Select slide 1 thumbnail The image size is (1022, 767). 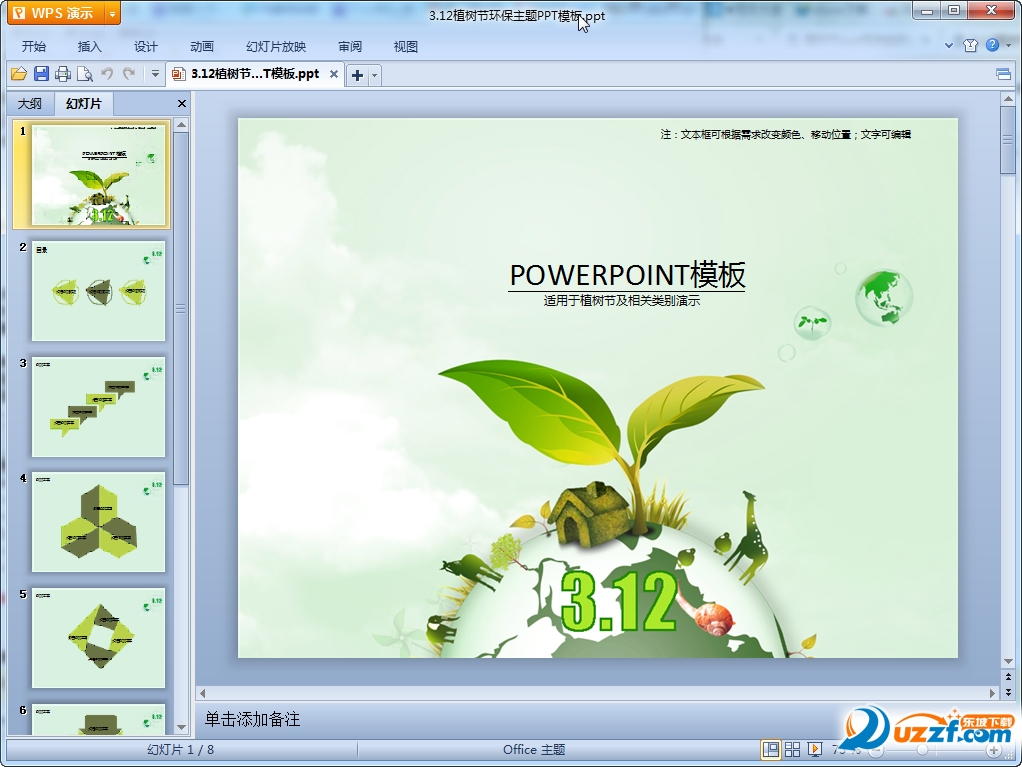98,175
